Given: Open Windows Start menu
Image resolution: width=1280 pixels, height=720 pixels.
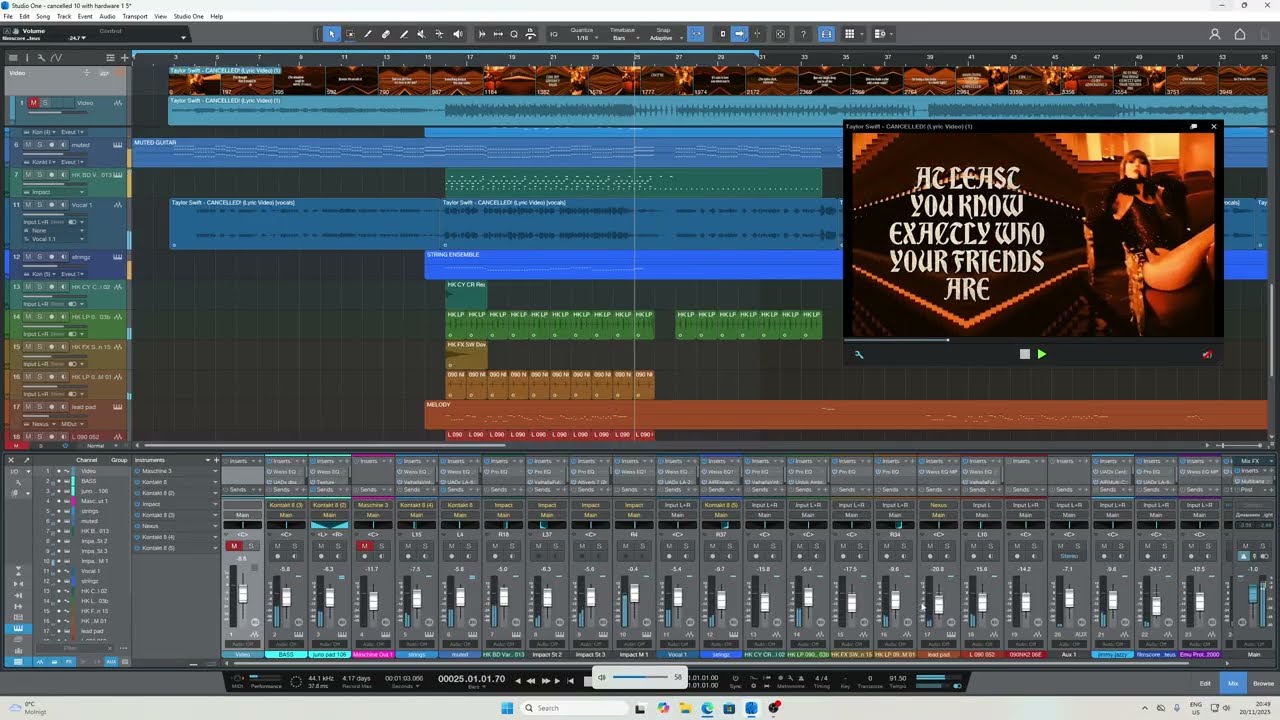Looking at the screenshot, I should tap(507, 708).
